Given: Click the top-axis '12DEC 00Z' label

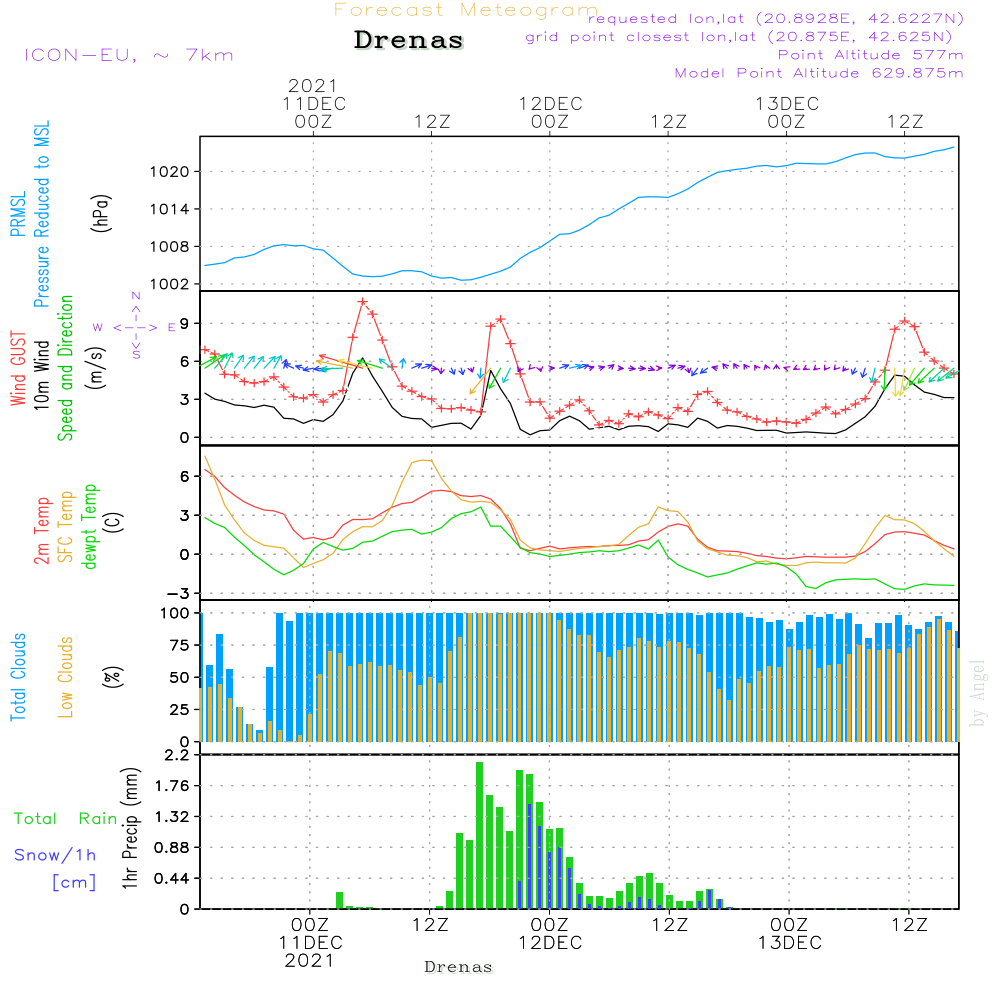Looking at the screenshot, I should click(x=550, y=112).
